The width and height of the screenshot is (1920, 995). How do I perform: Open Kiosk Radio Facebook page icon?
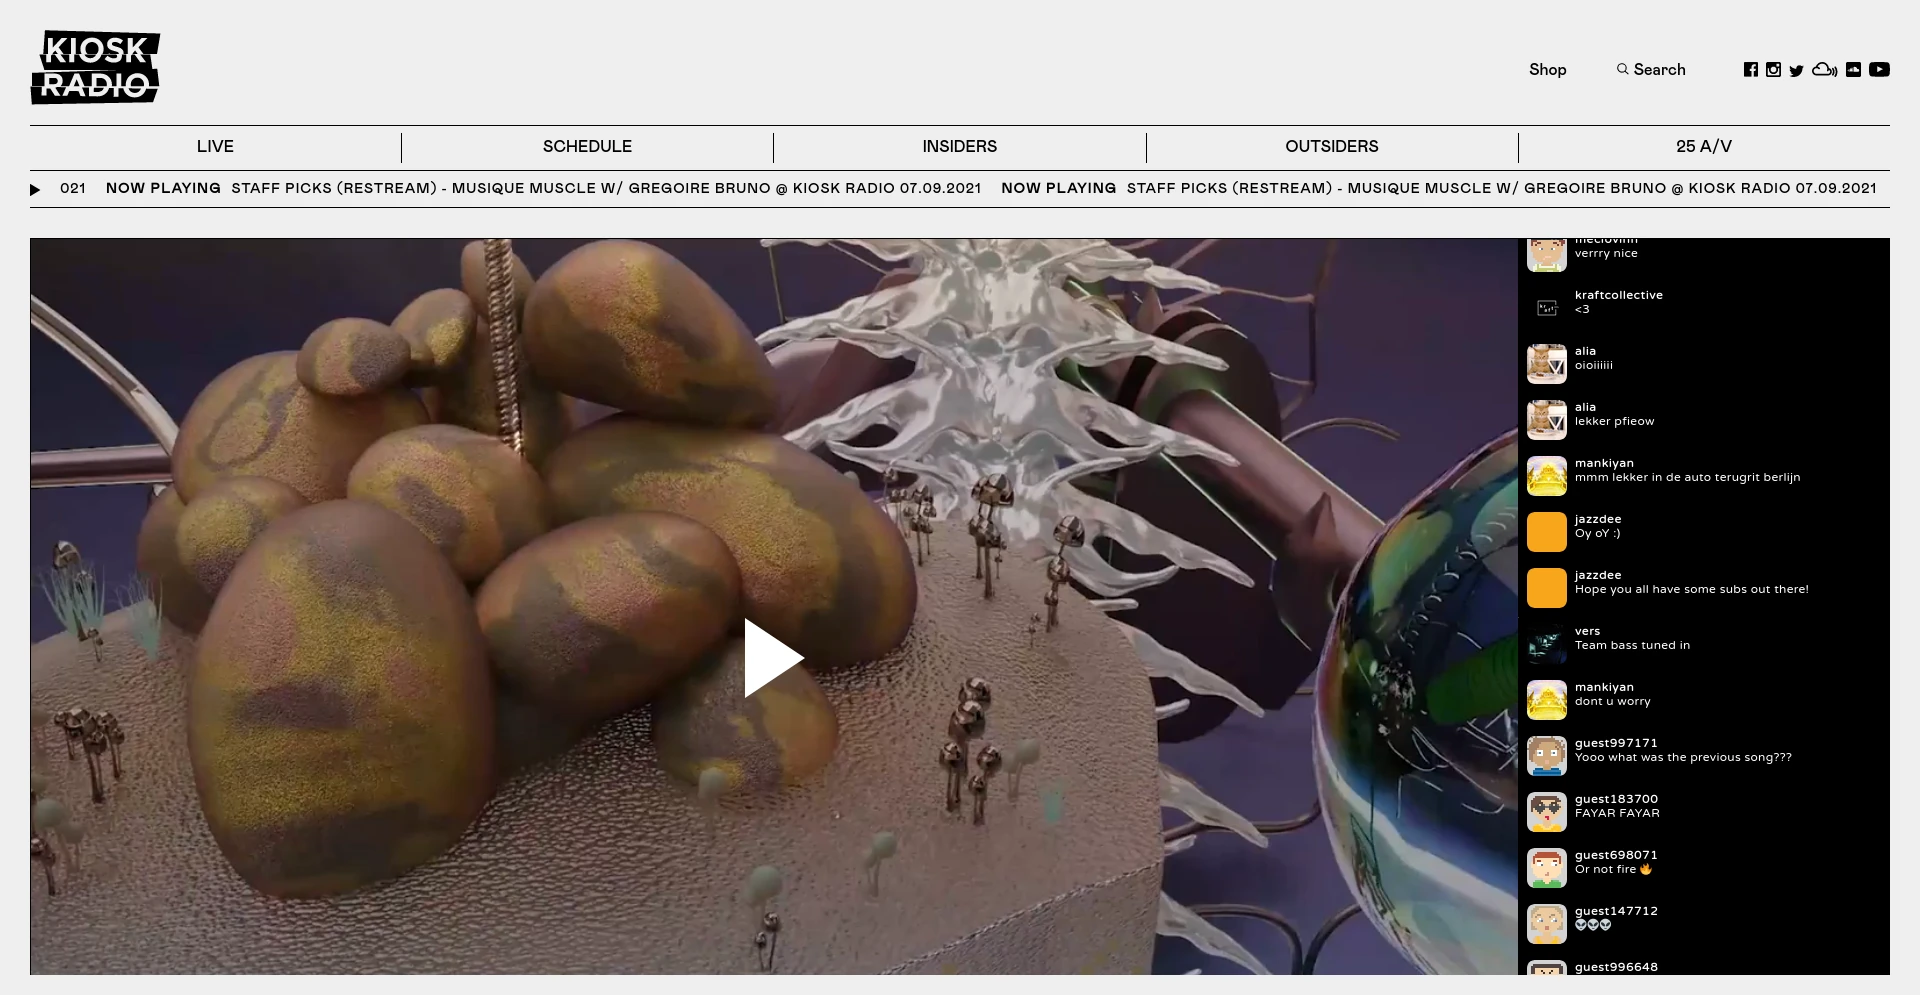[1750, 70]
